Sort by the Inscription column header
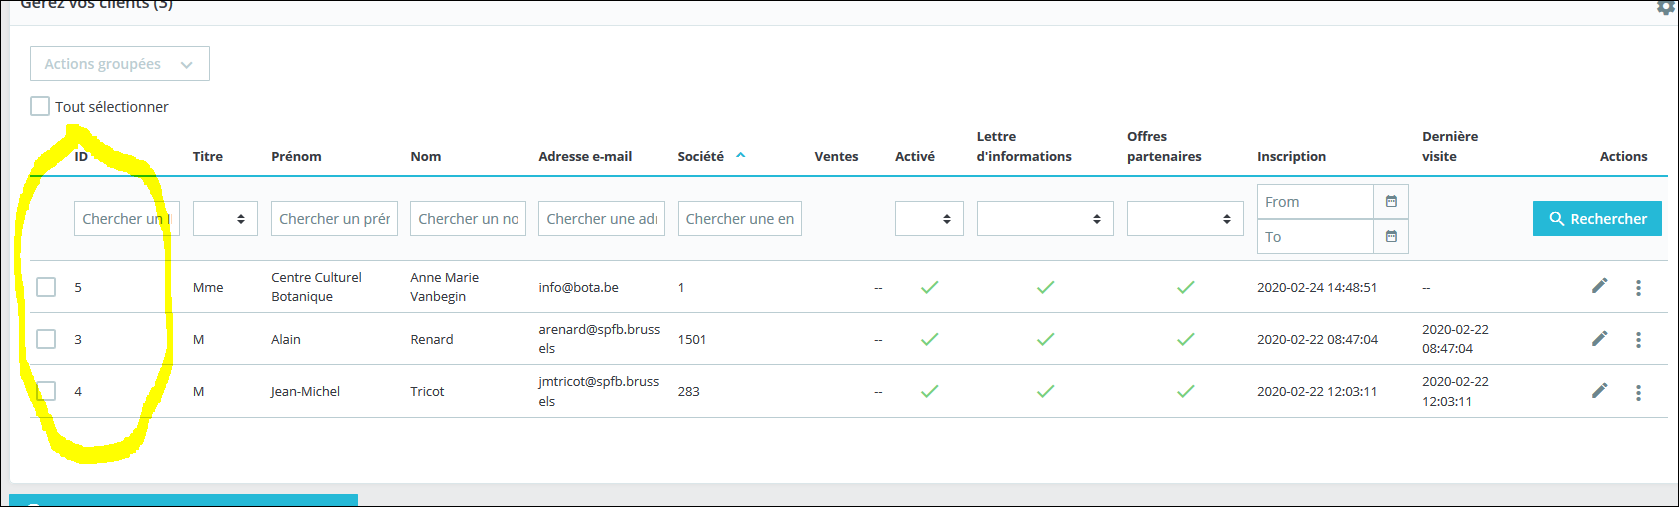Screen dimensions: 1679x507 click(x=1291, y=156)
